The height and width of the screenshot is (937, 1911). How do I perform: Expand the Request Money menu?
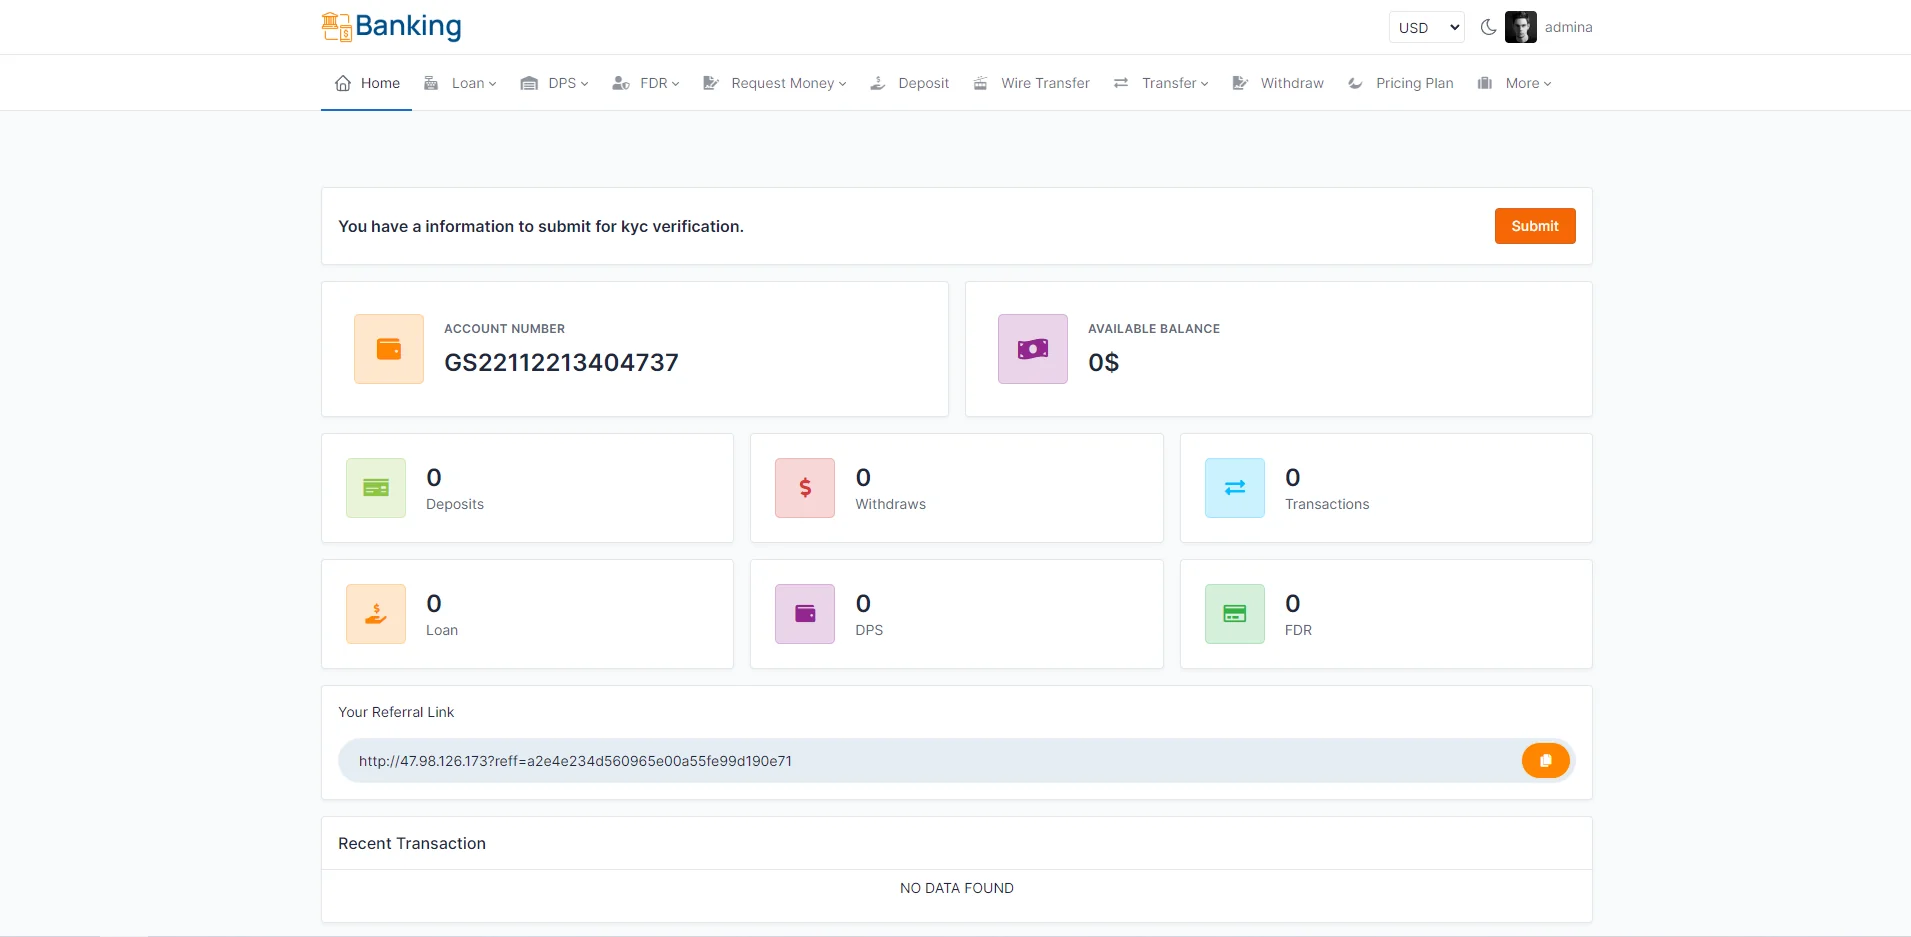(775, 83)
